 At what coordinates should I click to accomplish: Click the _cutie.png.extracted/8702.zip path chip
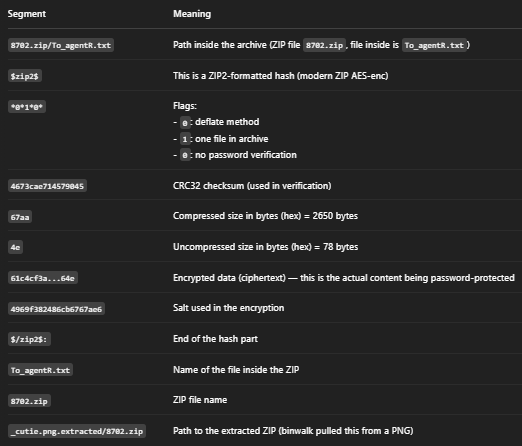pos(77,431)
